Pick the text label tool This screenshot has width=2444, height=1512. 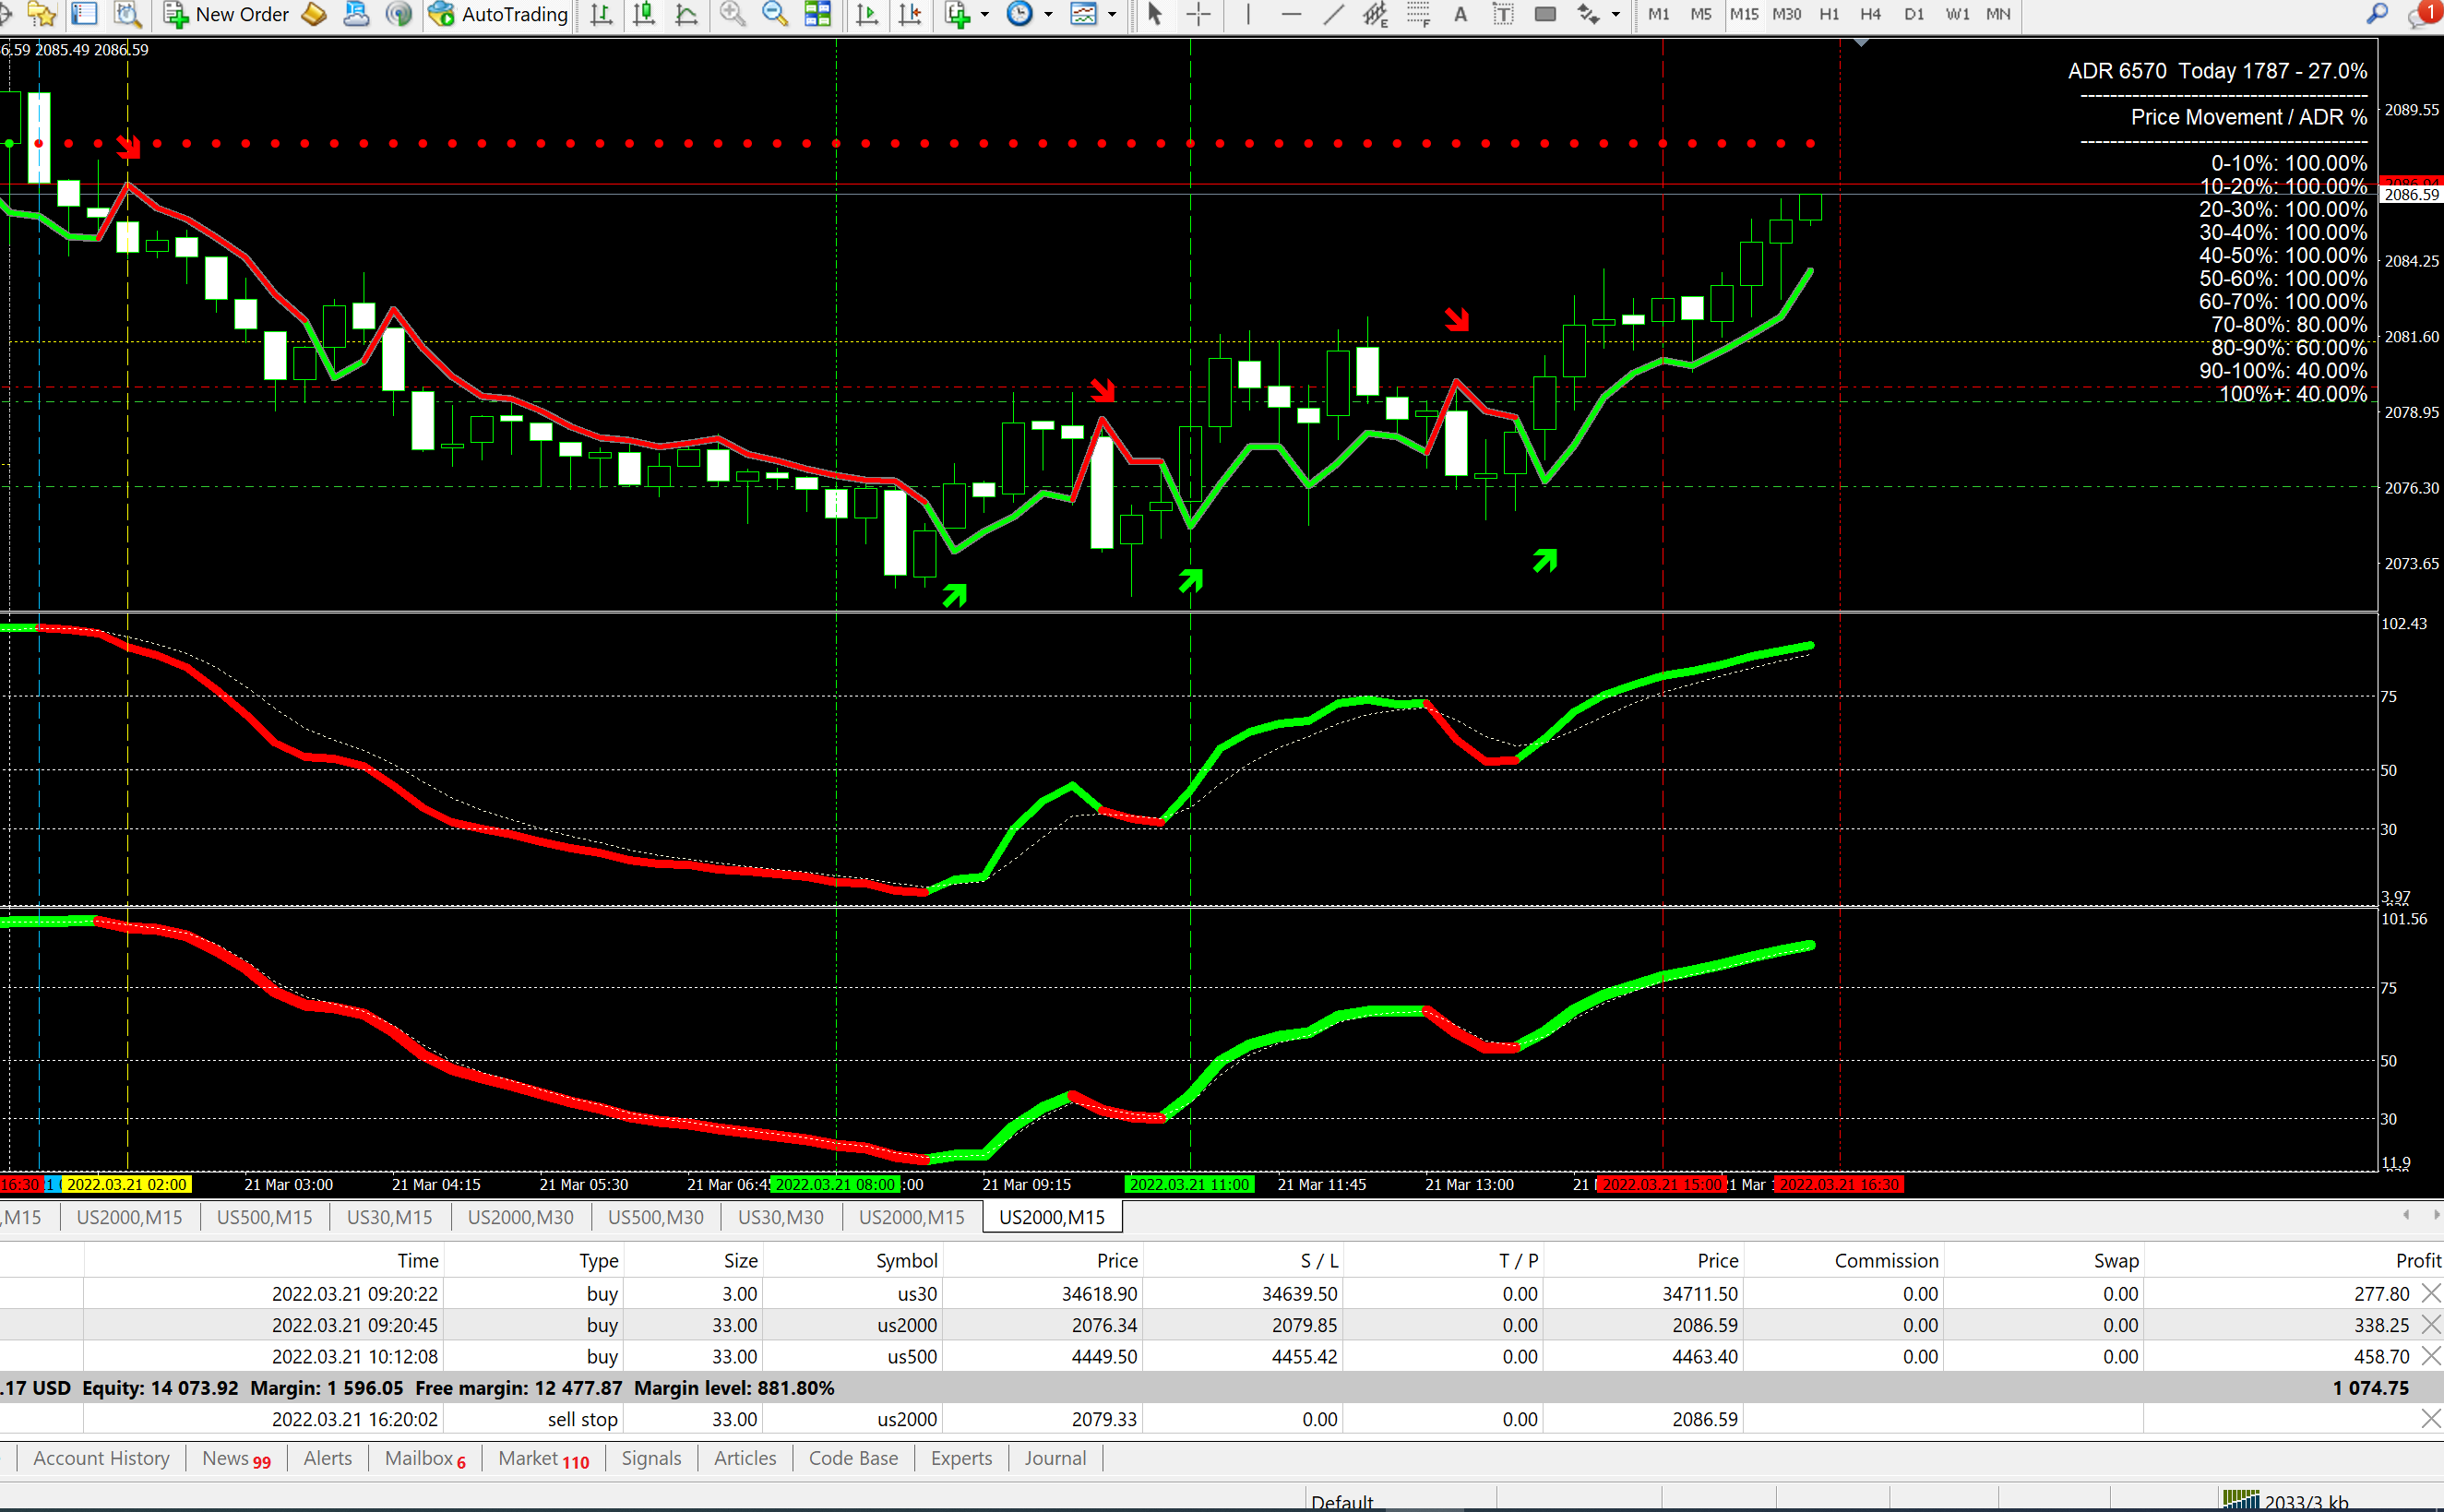[1503, 14]
